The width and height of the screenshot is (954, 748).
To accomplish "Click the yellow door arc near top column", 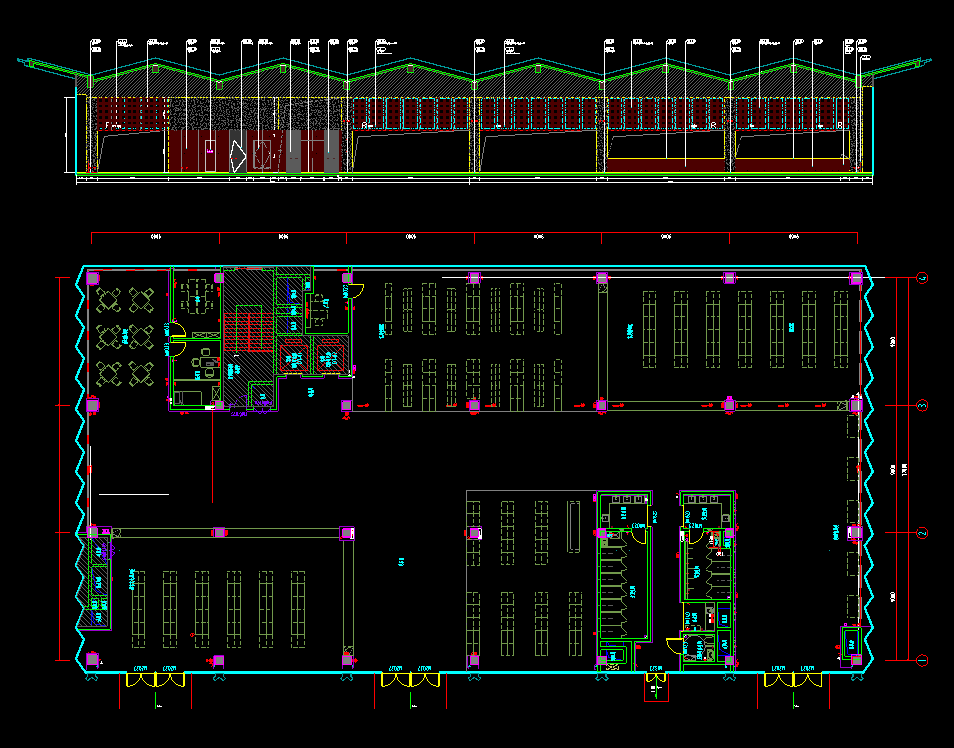I will [355, 290].
